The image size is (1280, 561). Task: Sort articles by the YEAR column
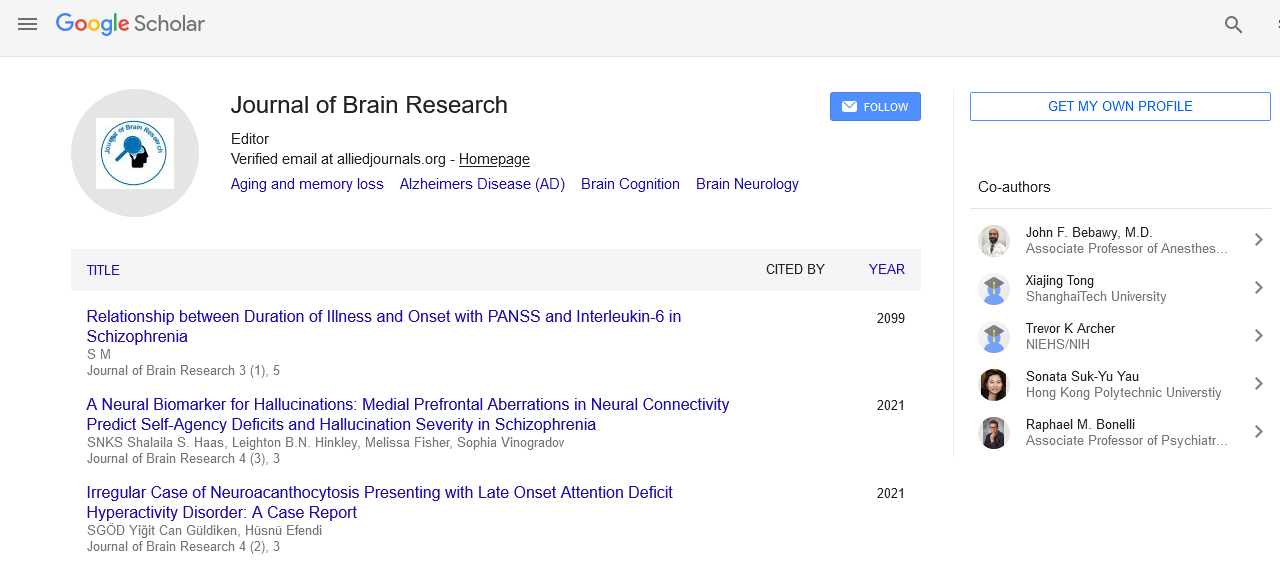coord(886,269)
